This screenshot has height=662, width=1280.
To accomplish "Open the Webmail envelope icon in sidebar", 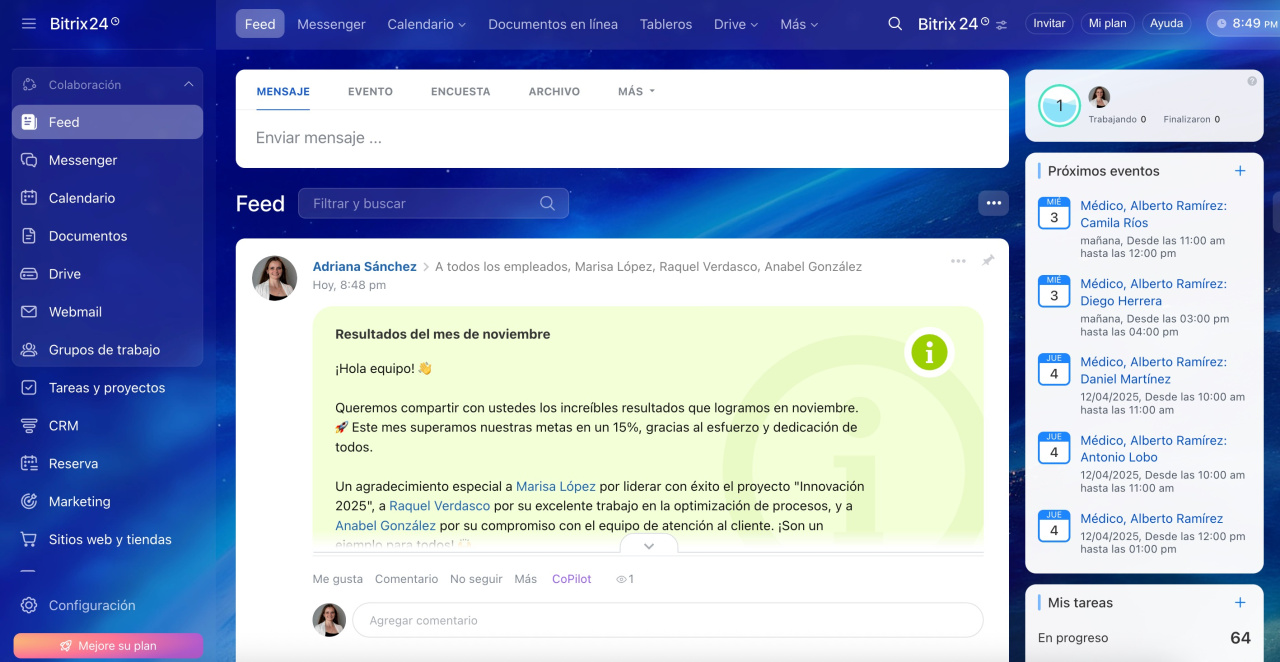I will click(x=29, y=312).
